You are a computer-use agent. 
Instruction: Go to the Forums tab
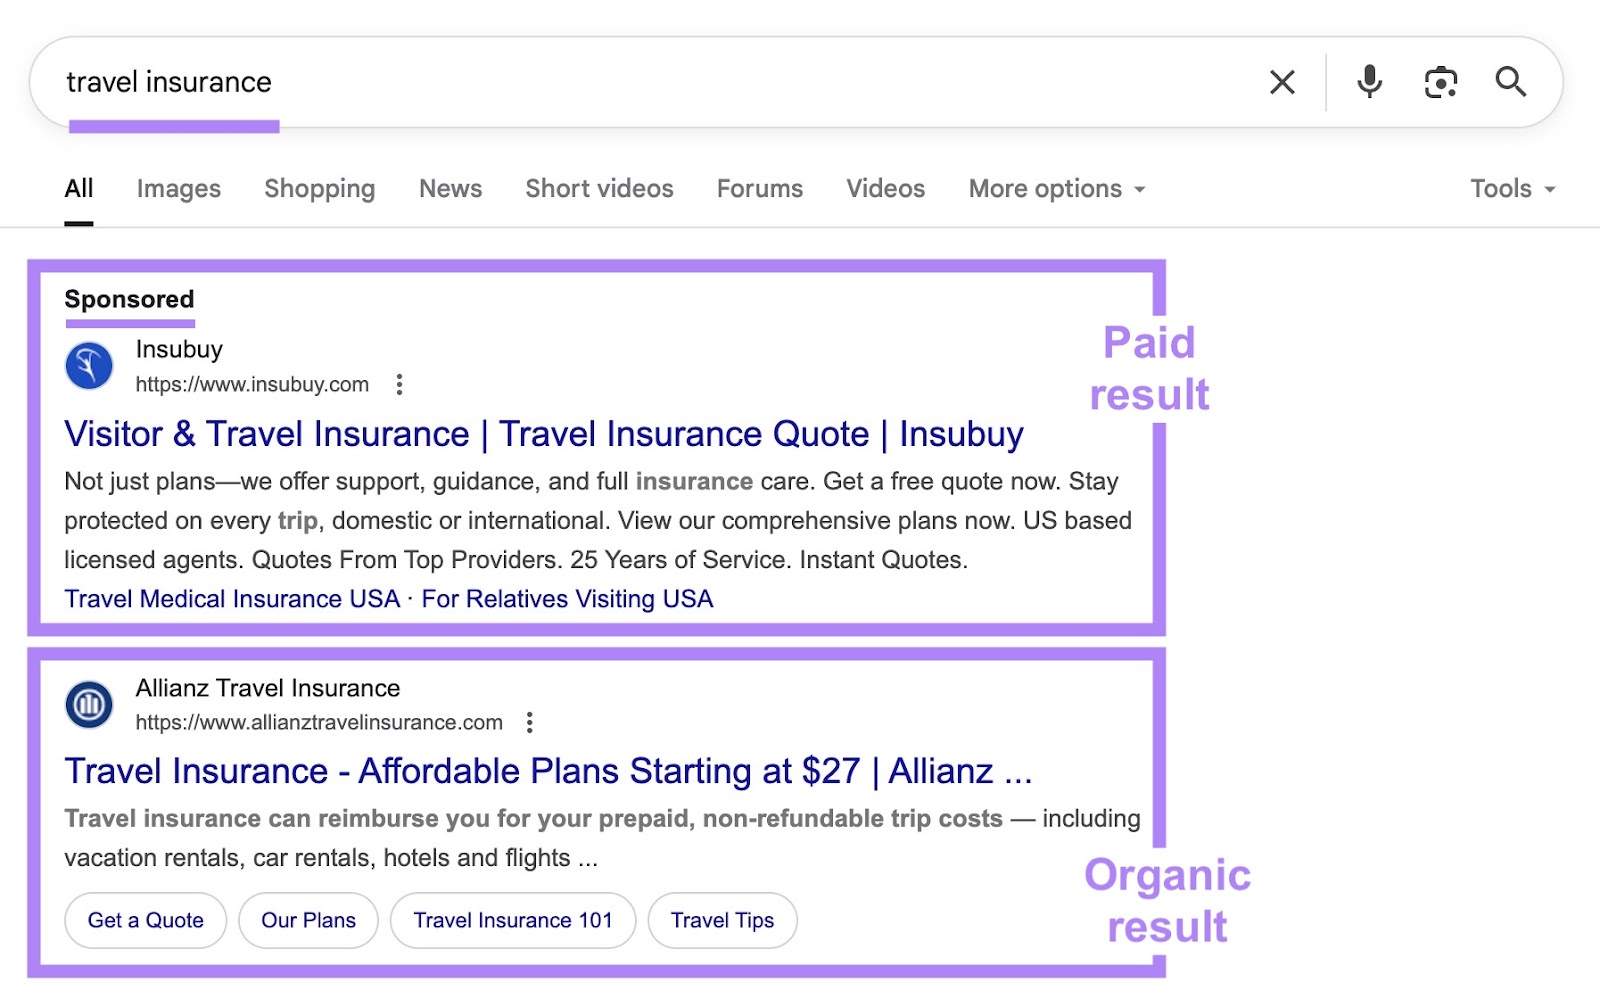[760, 188]
